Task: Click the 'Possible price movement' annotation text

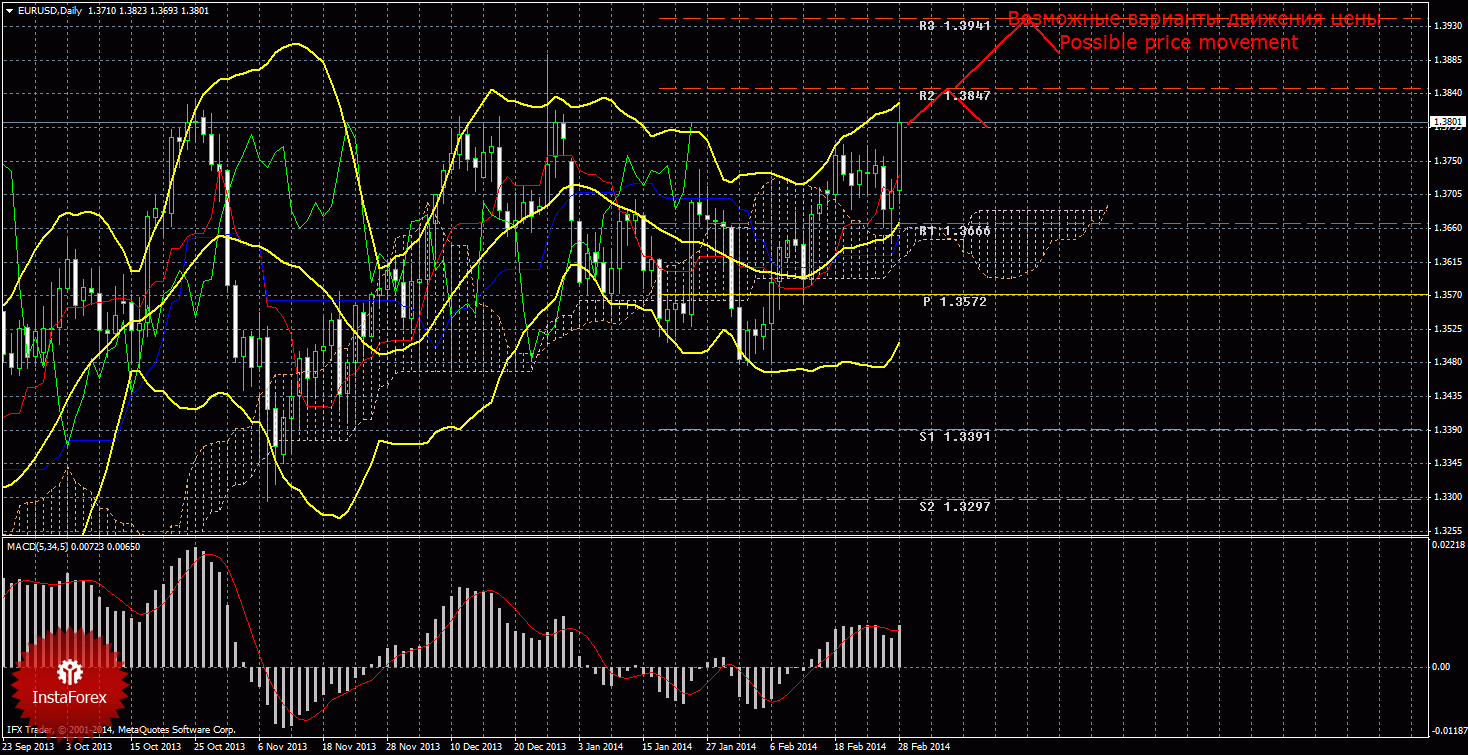Action: tap(1178, 43)
